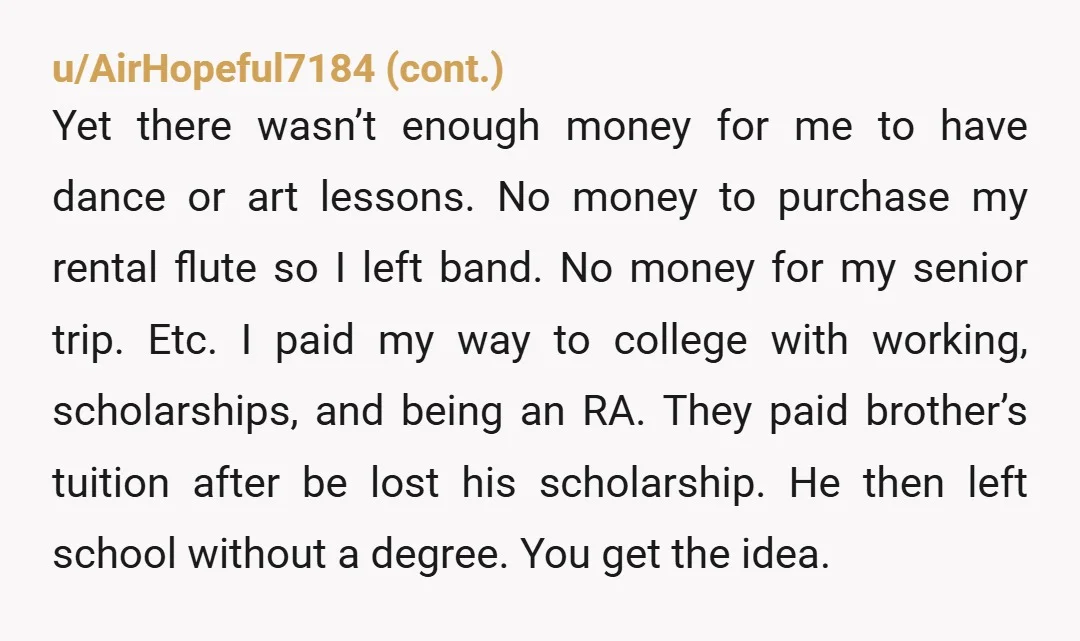Click the word "rental"
The image size is (1080, 641).
105,268
